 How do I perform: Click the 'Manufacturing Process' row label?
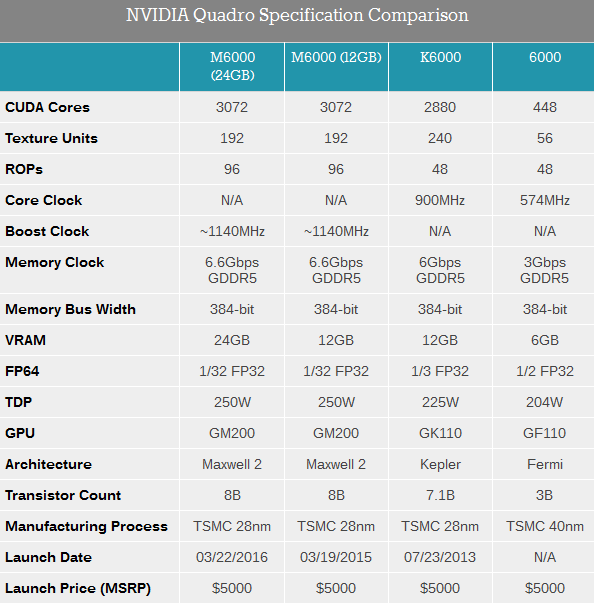86,526
